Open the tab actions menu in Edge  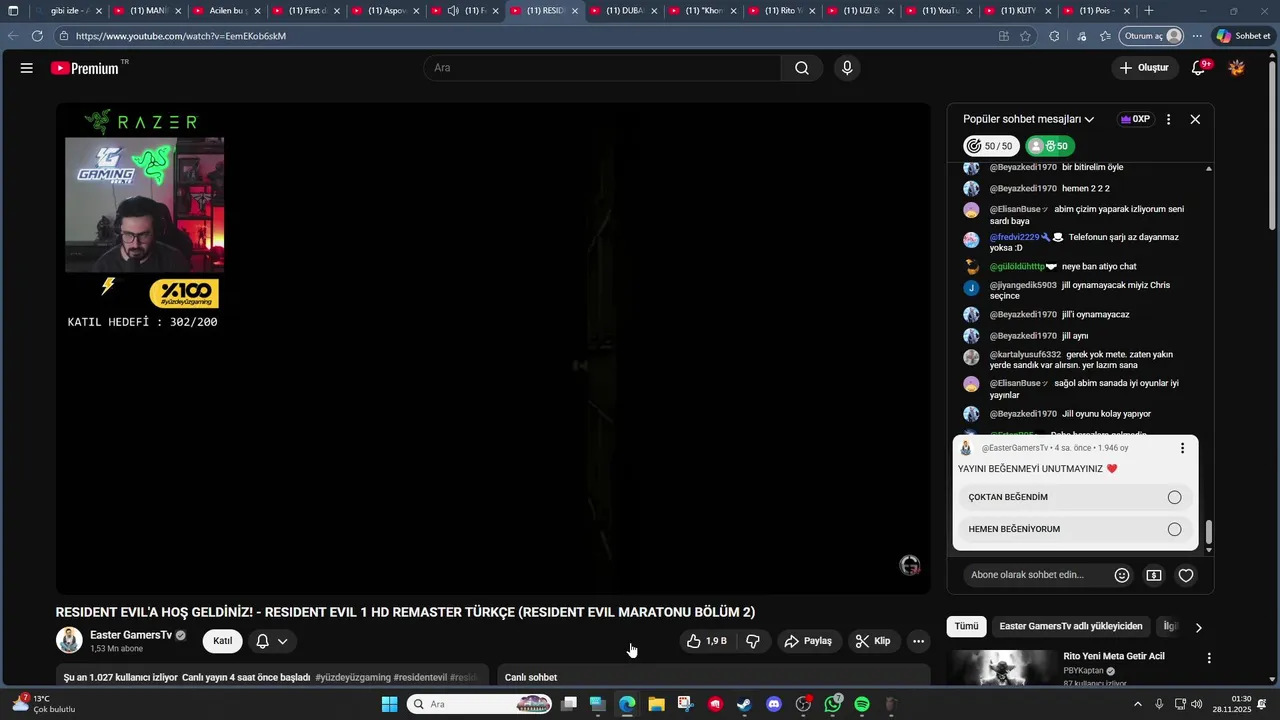[x=13, y=11]
